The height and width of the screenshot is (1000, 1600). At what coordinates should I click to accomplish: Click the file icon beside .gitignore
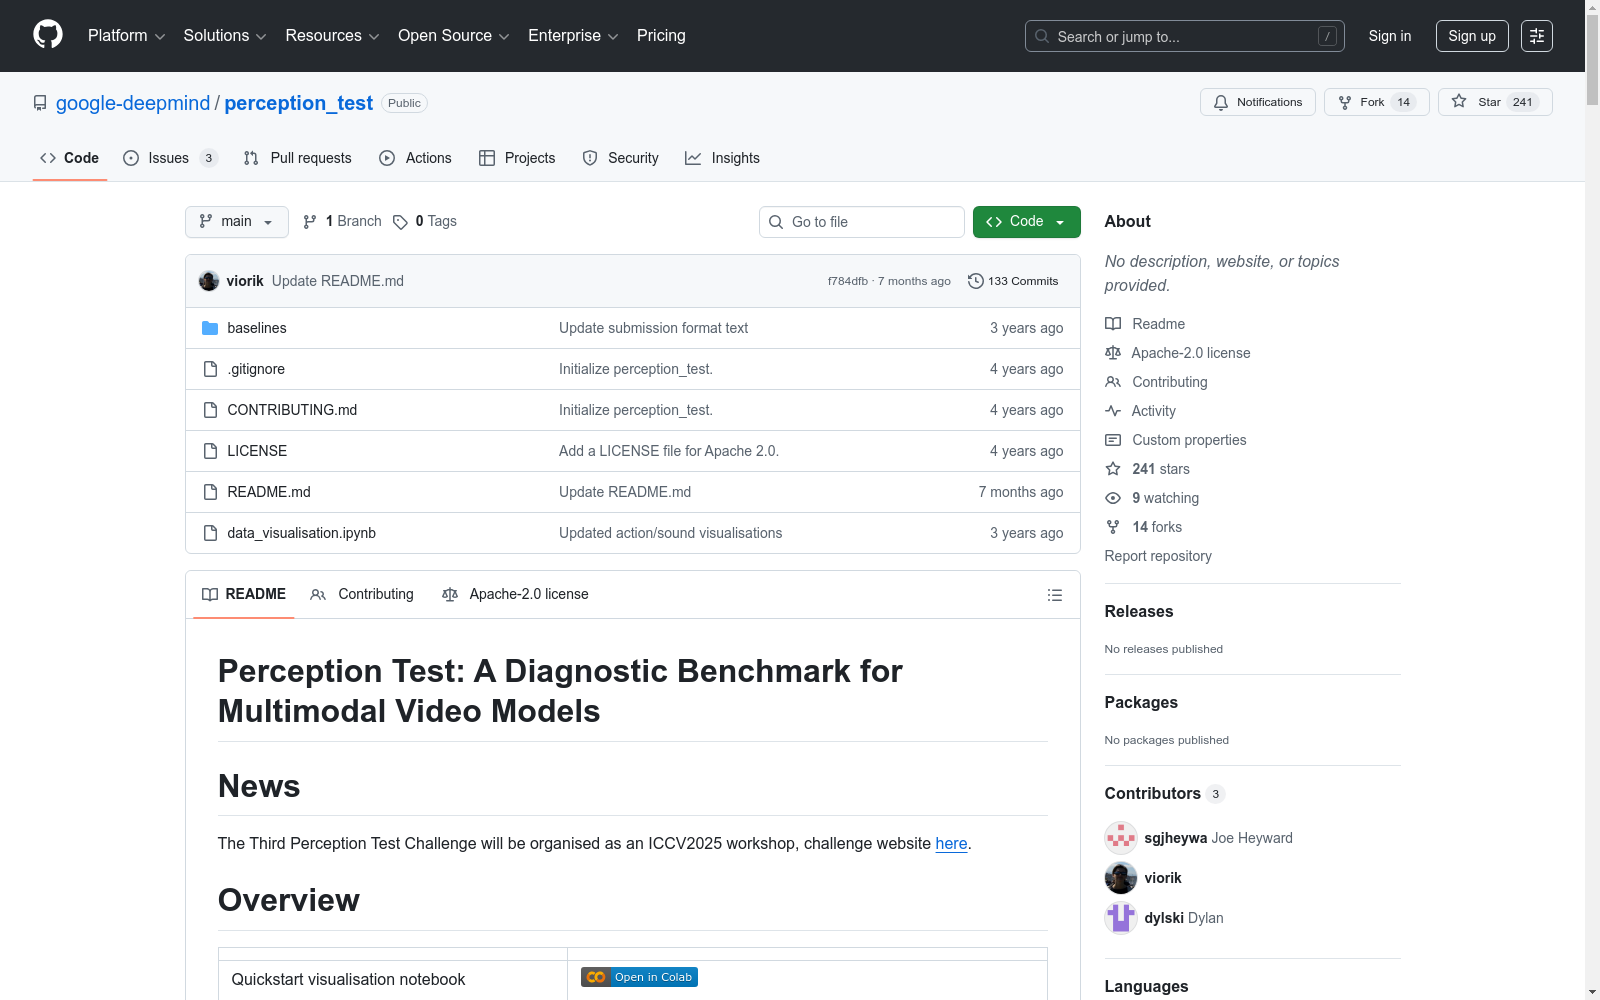pos(210,369)
